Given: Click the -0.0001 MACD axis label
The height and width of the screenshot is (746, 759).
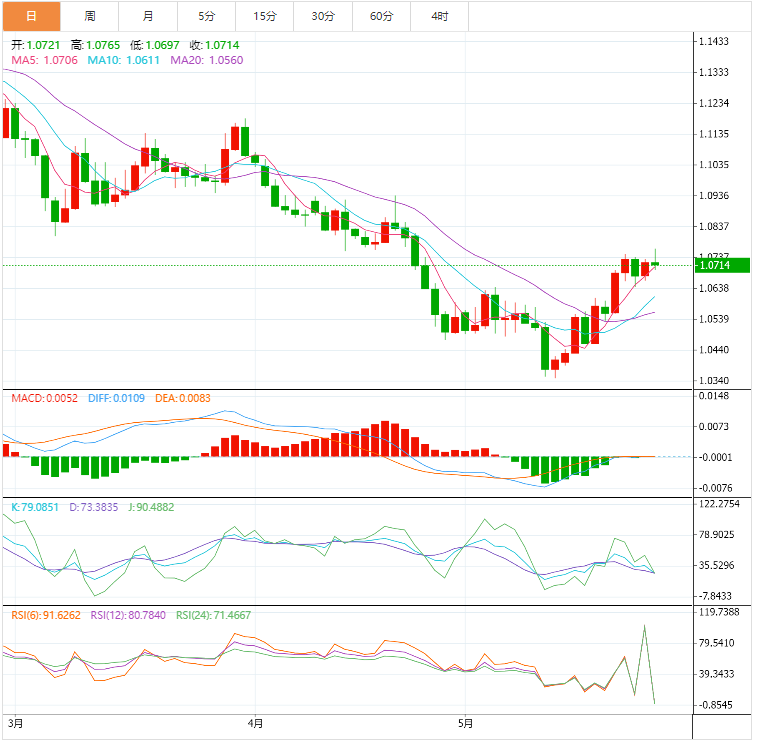Looking at the screenshot, I should 715,457.
